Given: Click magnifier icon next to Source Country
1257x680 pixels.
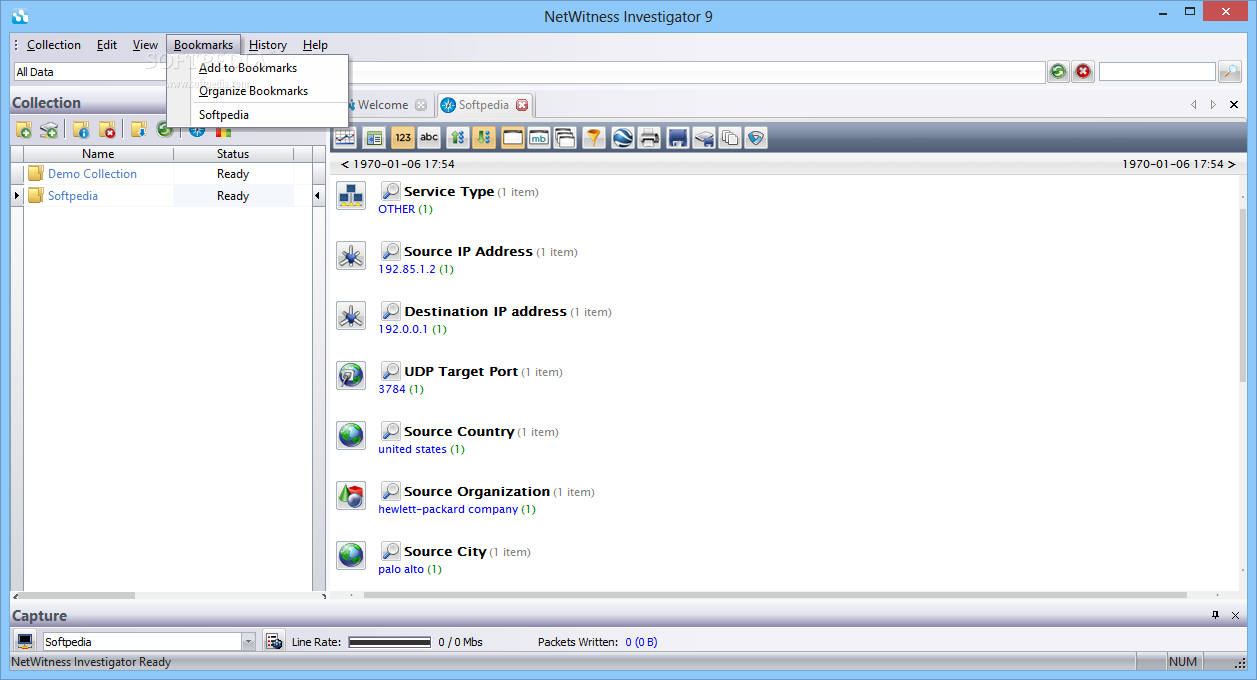Looking at the screenshot, I should pyautogui.click(x=391, y=431).
